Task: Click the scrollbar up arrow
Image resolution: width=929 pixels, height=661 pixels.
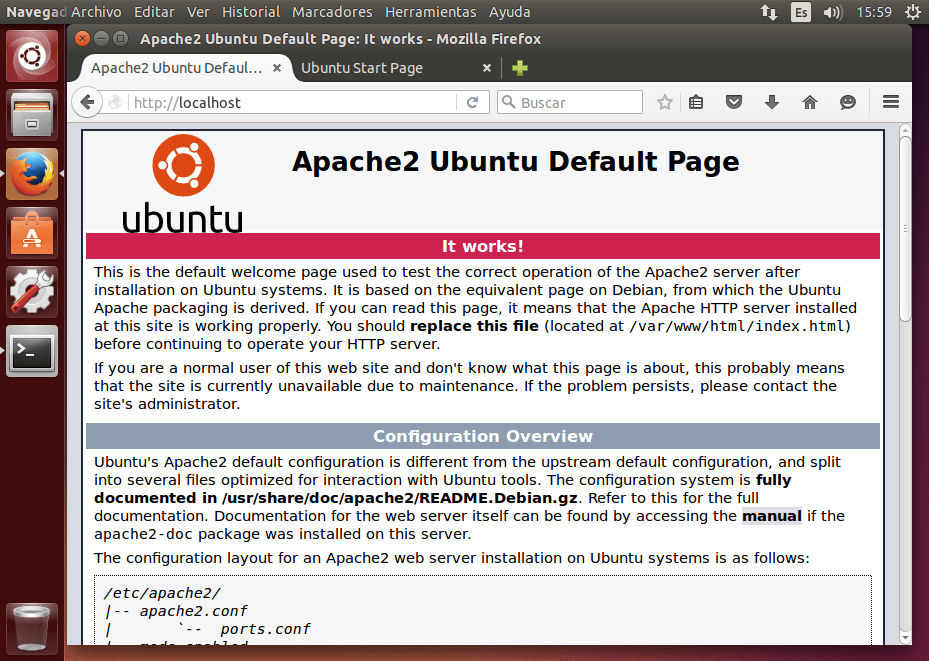Action: coord(905,129)
